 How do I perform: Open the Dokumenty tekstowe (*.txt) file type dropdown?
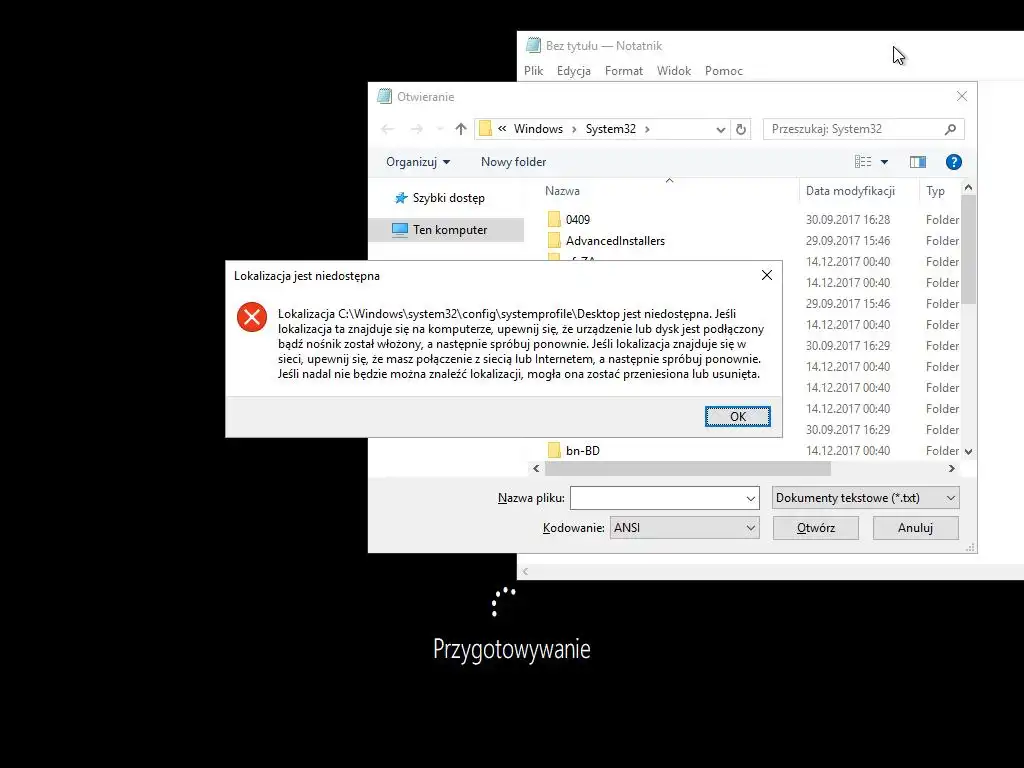[x=865, y=498]
